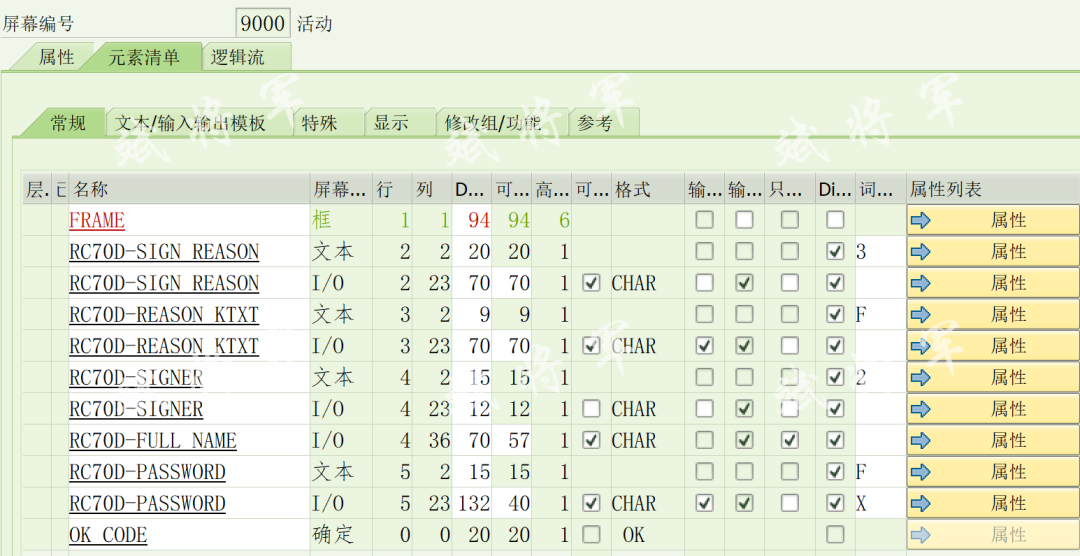Viewport: 1080px width, 556px height.
Task: Click the 屏幕编号 field showing 9000
Action: (x=263, y=24)
